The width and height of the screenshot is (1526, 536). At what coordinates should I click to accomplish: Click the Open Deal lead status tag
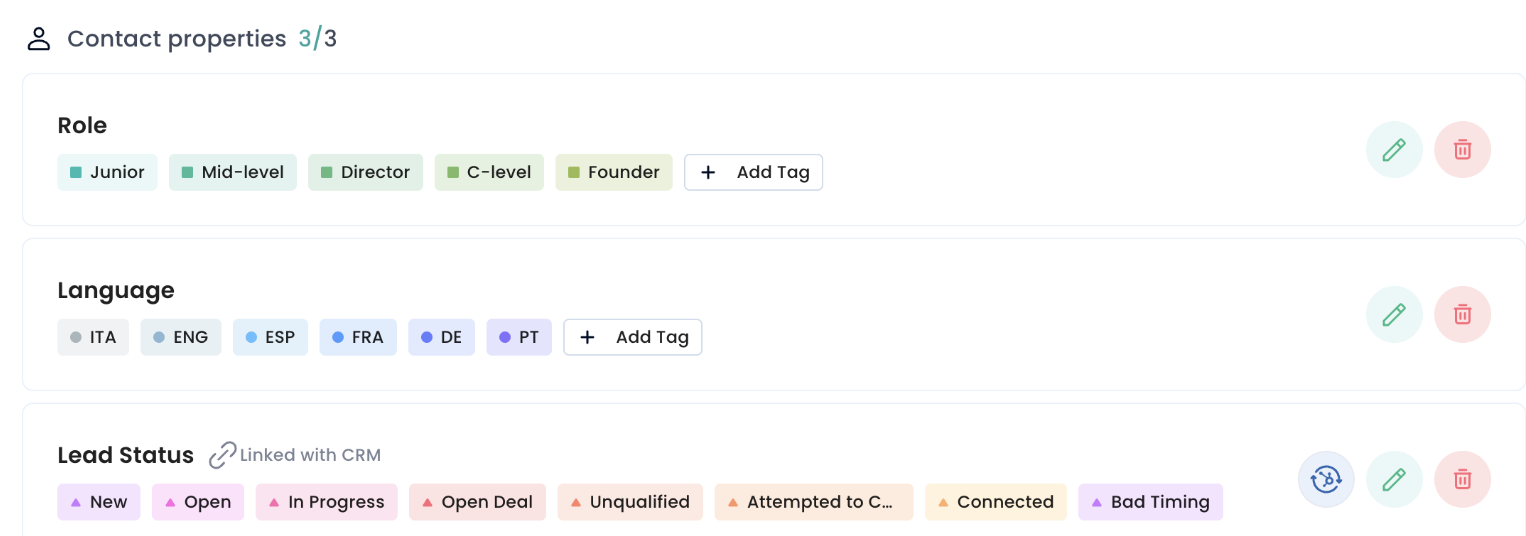coord(477,502)
